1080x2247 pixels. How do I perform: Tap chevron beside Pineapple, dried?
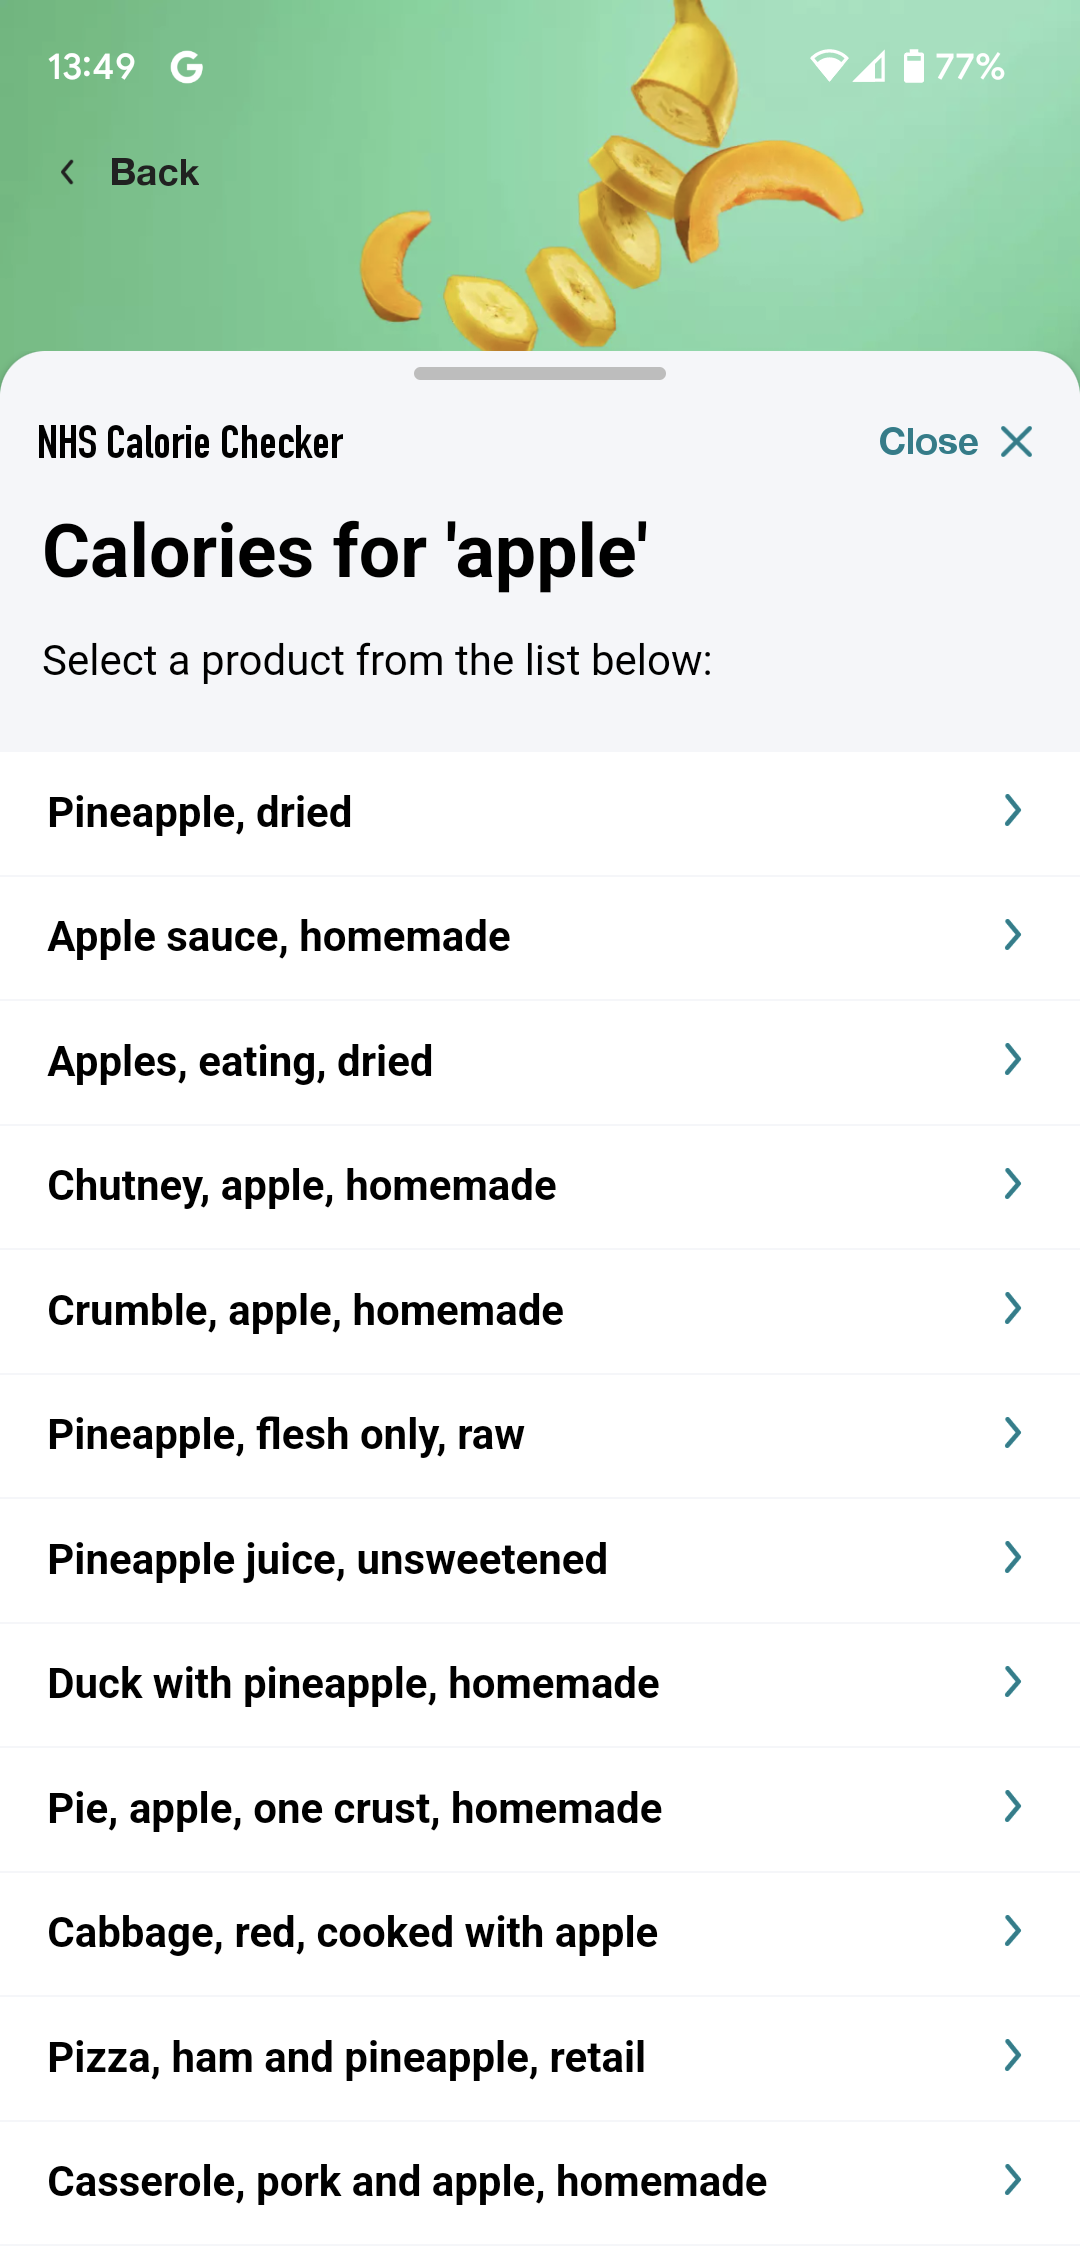tap(1012, 811)
